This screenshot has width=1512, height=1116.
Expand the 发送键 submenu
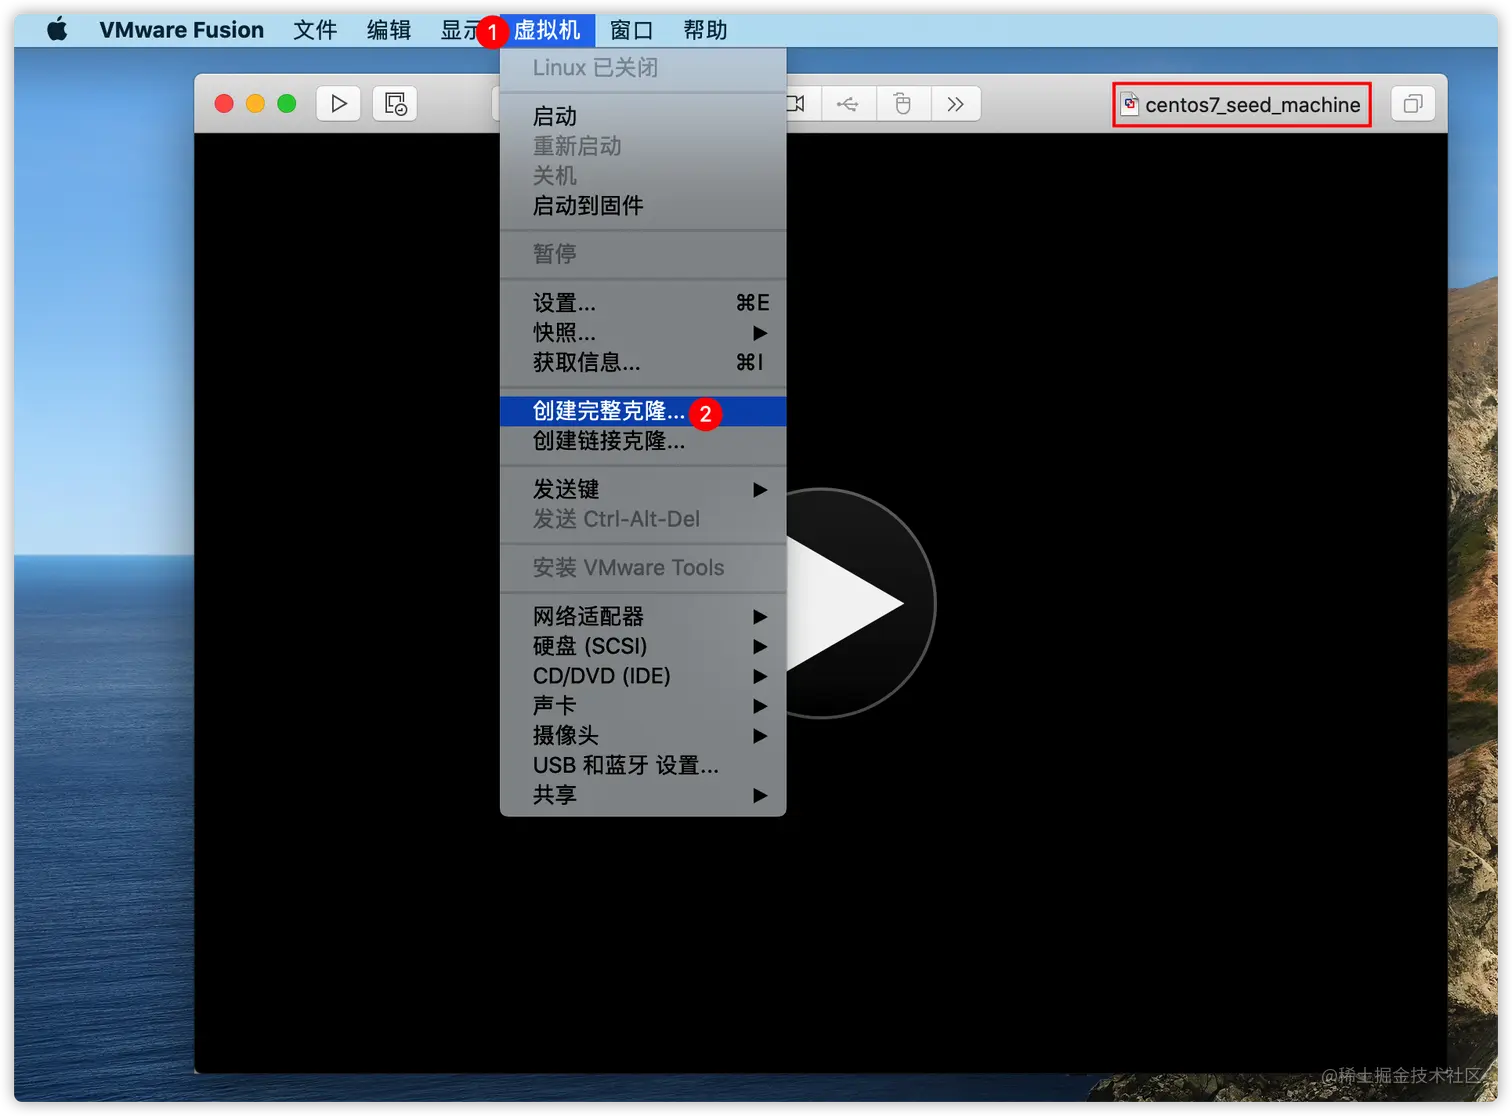pyautogui.click(x=643, y=489)
